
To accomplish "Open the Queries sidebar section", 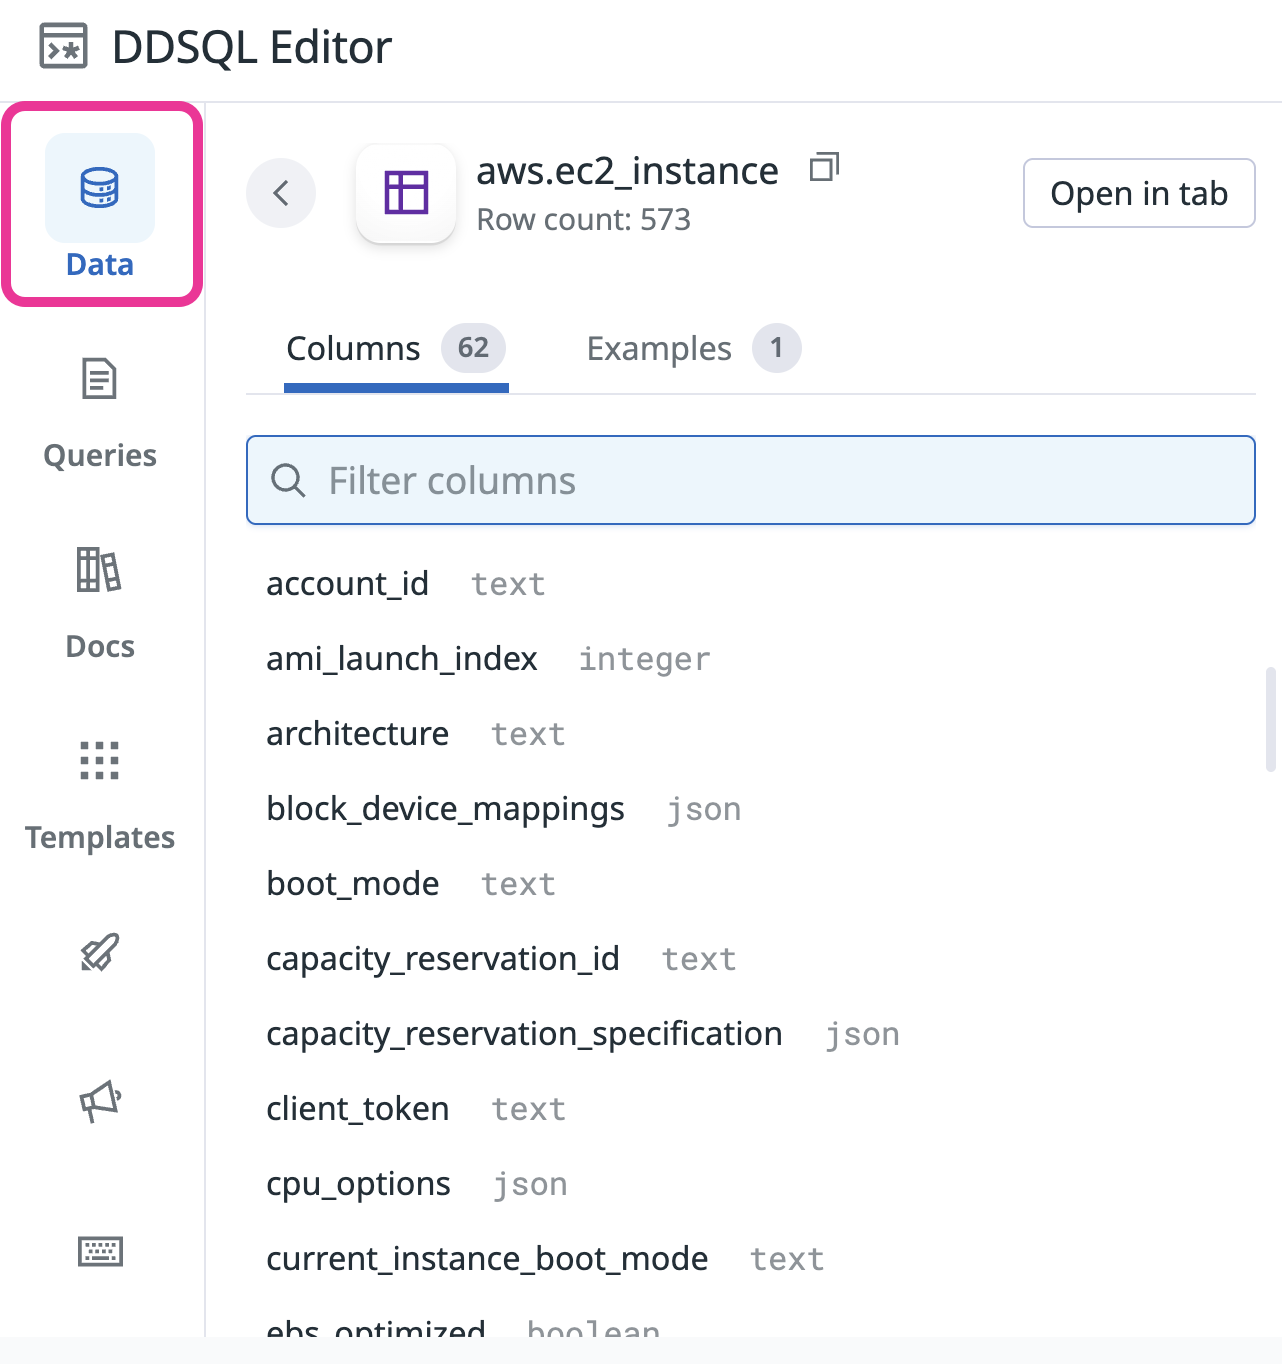I will tap(100, 414).
